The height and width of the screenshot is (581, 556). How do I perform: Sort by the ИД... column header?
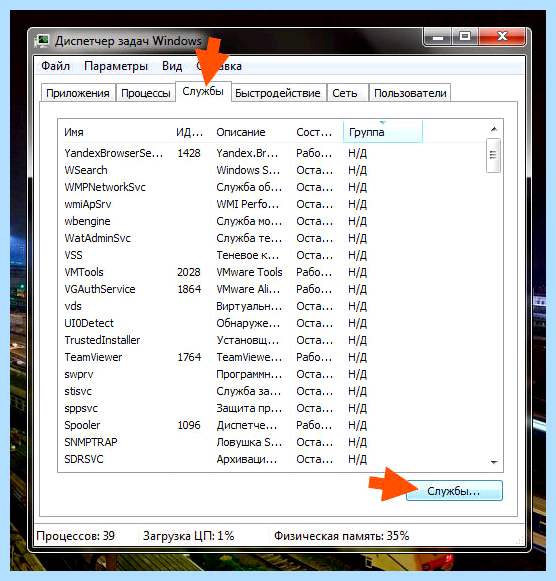190,132
